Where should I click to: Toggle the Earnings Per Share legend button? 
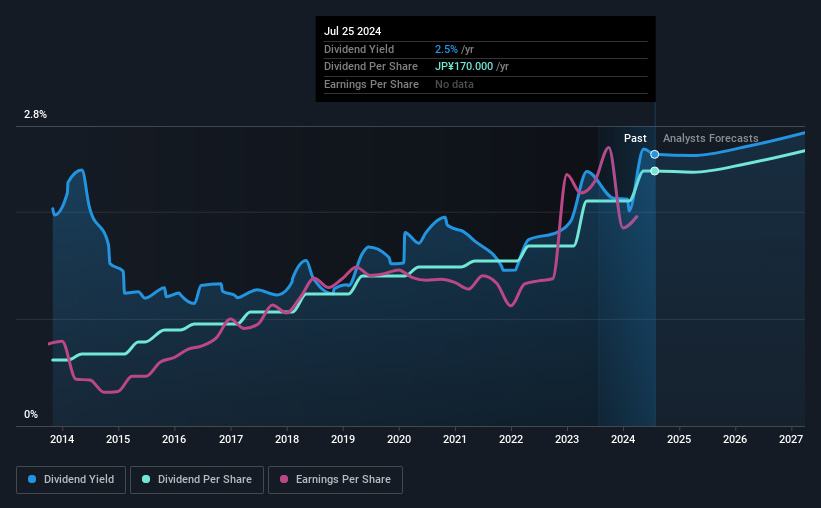tap(335, 479)
